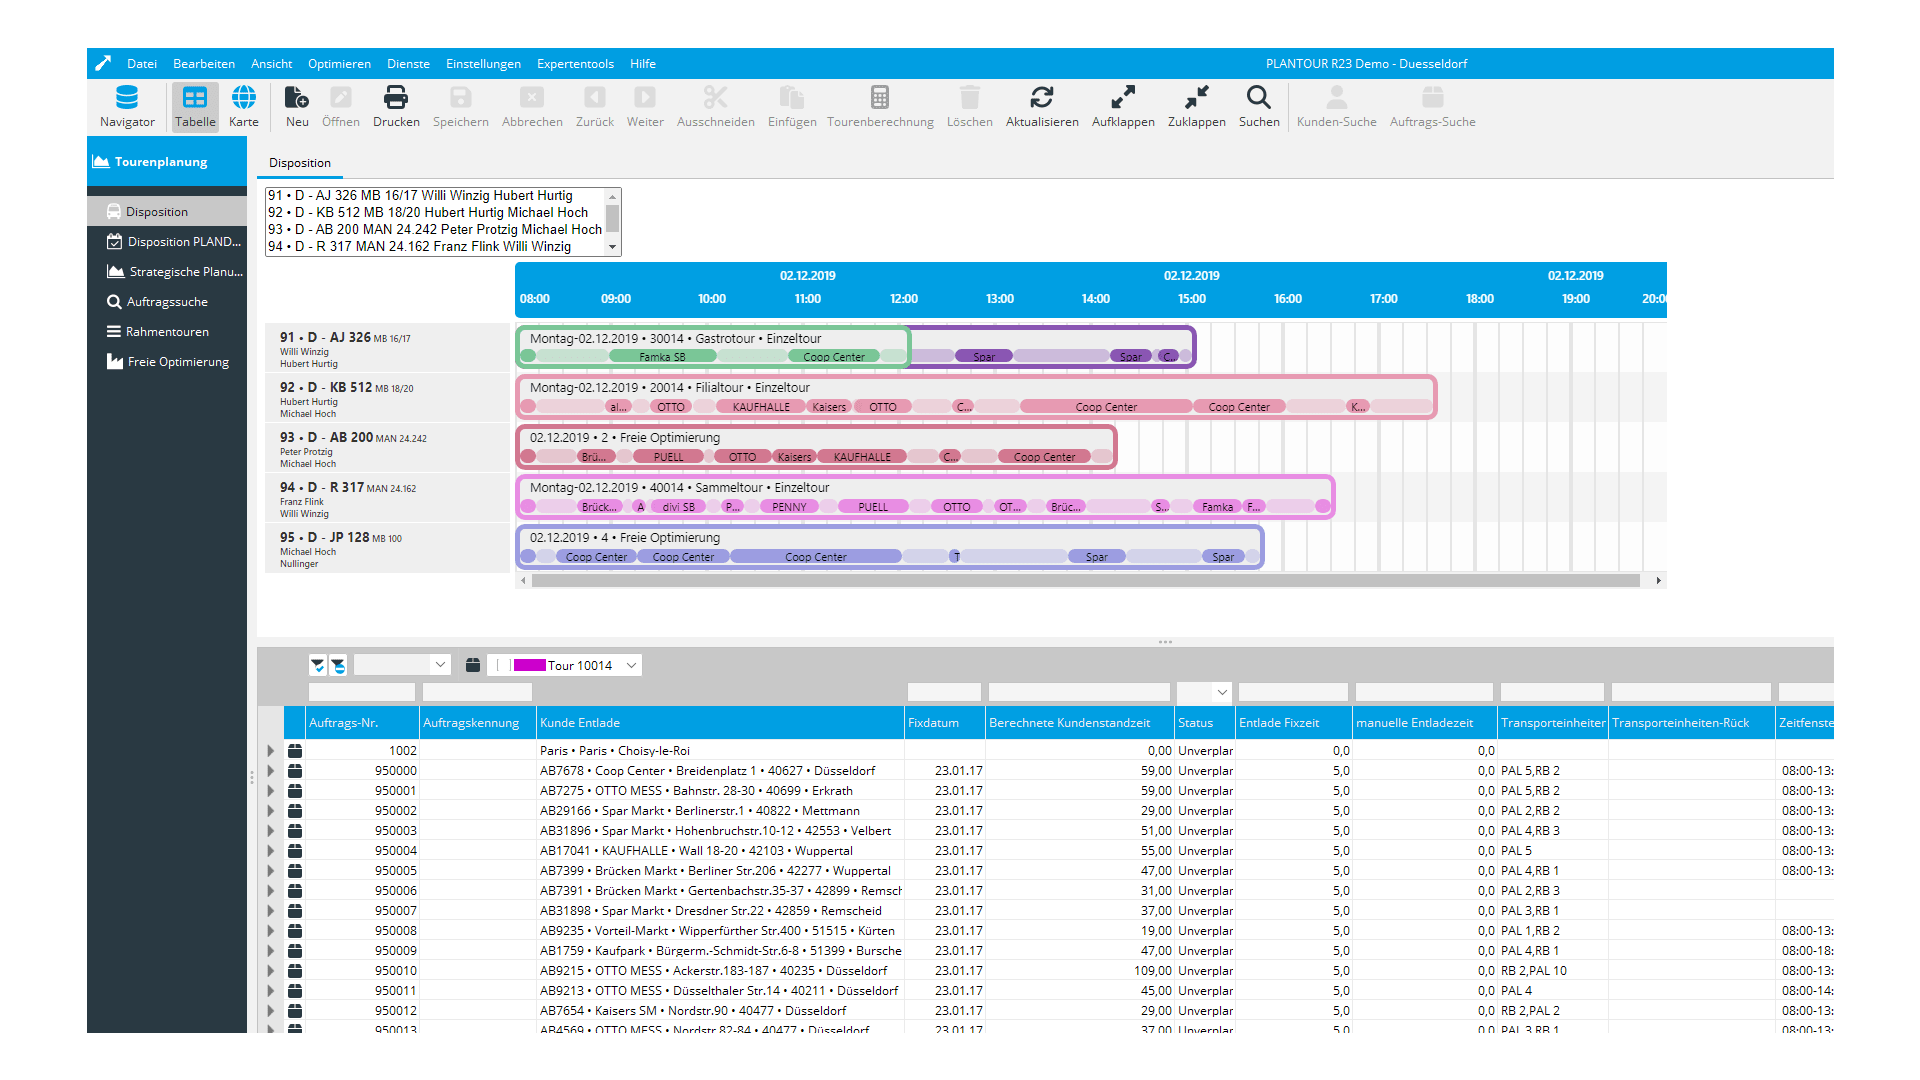
Task: Switch to Karte map view
Action: [243, 98]
